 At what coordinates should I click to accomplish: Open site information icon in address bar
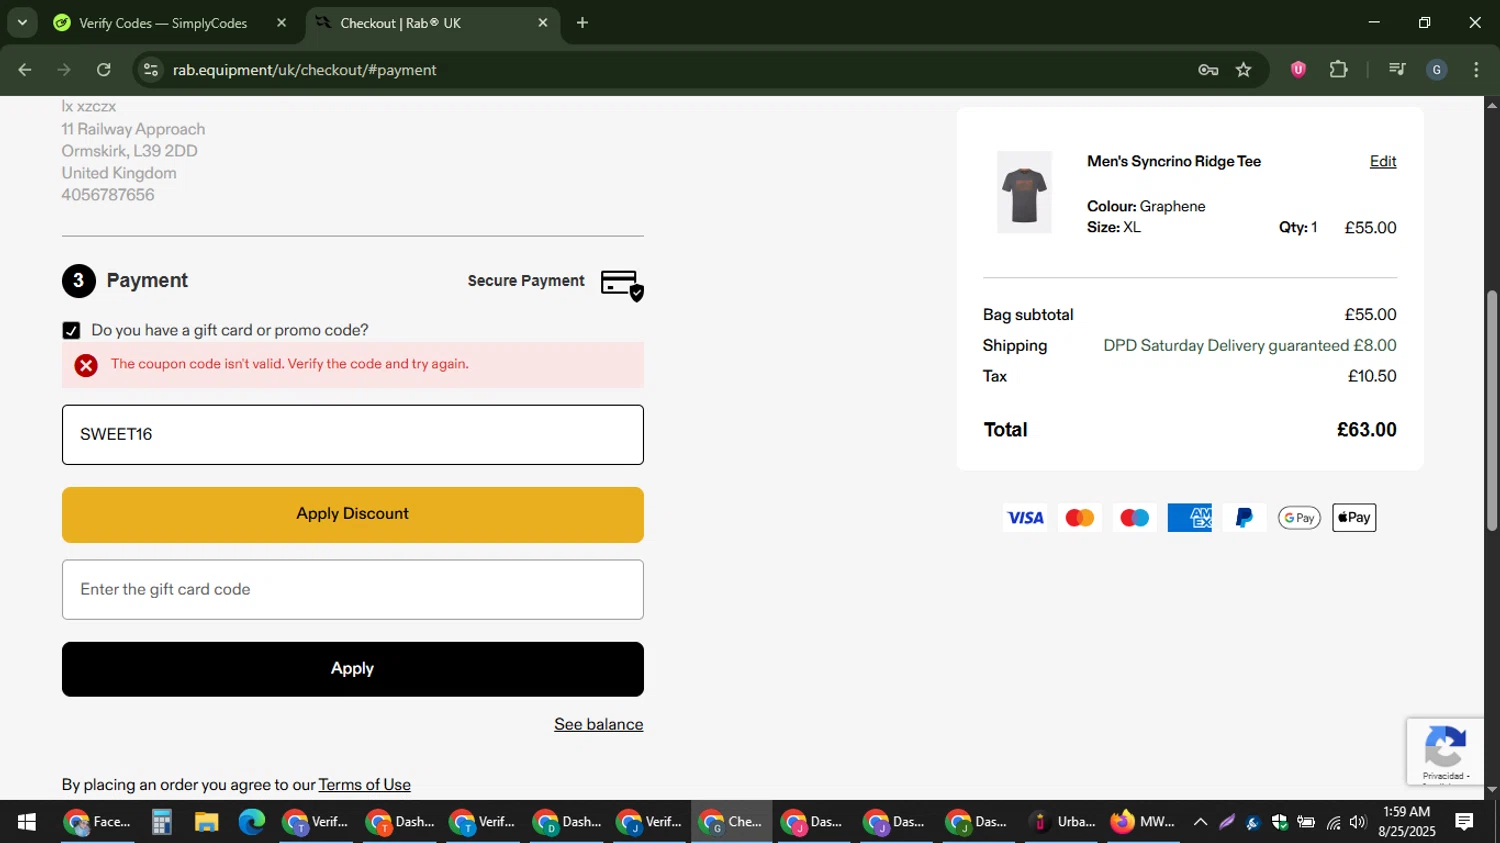click(151, 70)
